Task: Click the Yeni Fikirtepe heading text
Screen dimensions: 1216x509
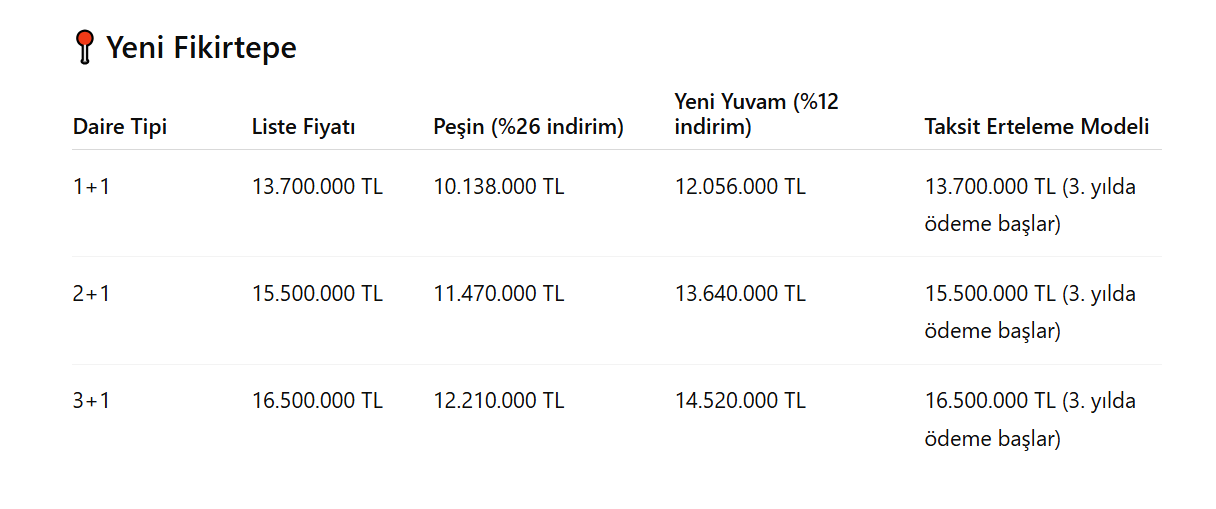Action: pos(201,48)
